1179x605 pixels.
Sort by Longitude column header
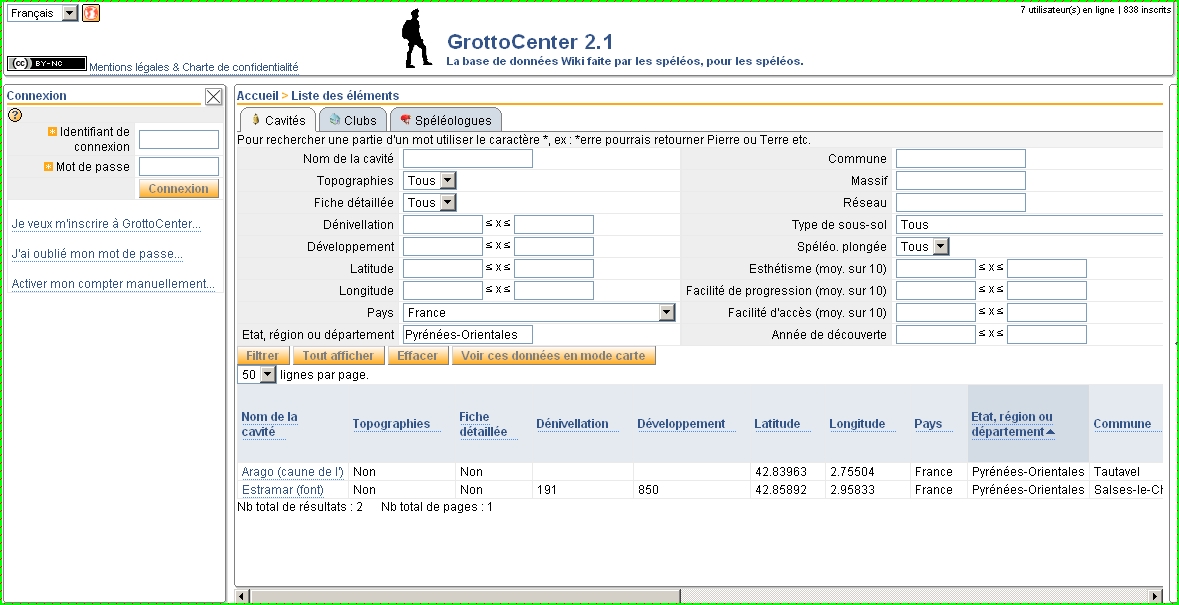[857, 424]
